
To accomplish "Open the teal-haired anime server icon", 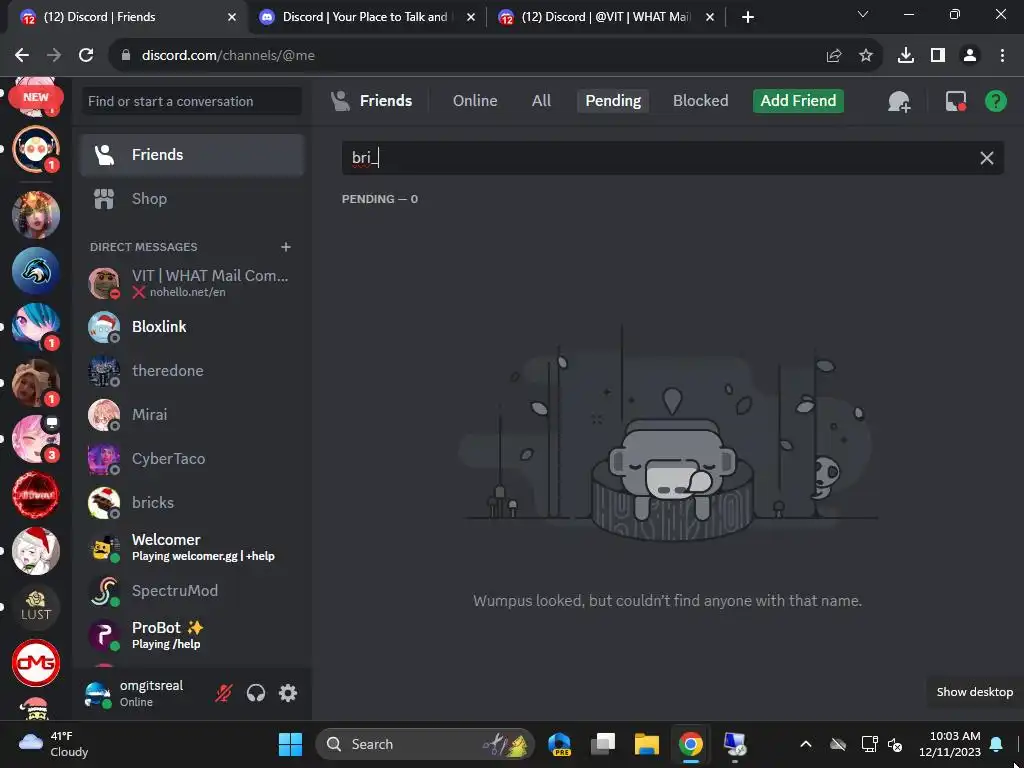I will point(36,327).
